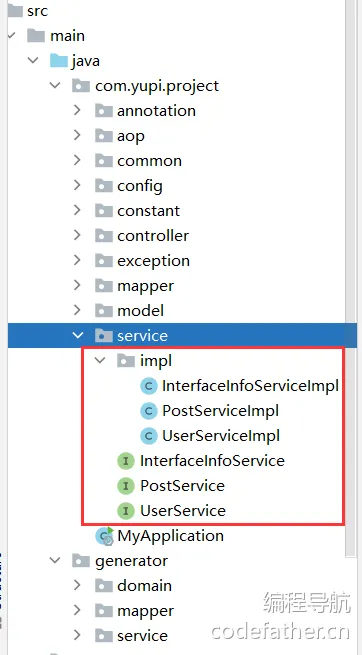Click the com.yupi.project package icon
Viewport: 362px width, 655px height.
81,86
